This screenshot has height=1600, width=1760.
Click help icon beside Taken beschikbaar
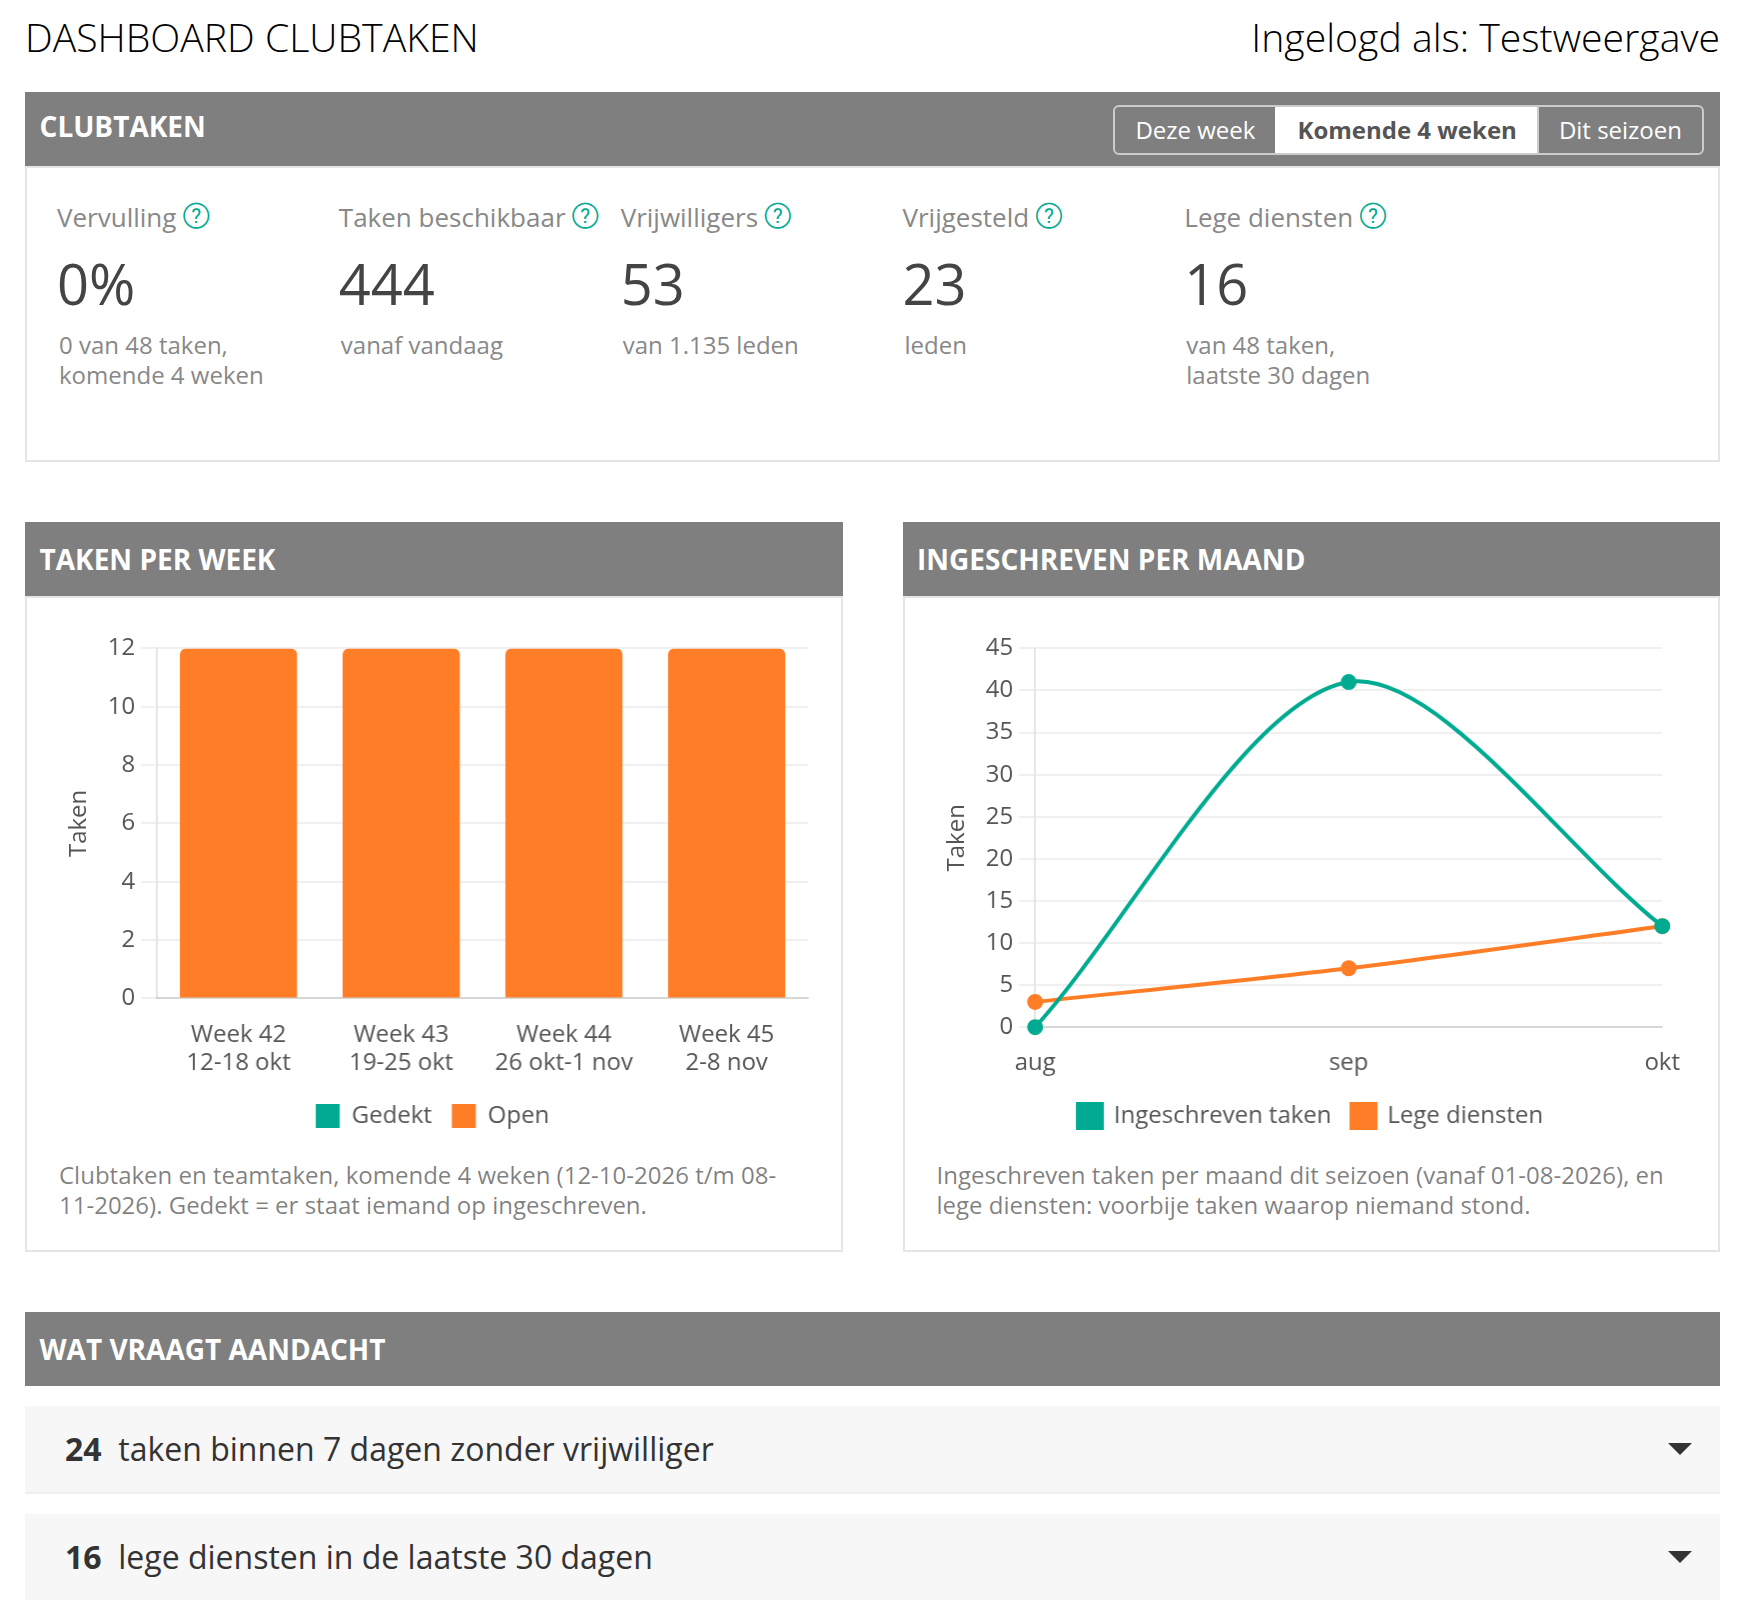(x=585, y=216)
